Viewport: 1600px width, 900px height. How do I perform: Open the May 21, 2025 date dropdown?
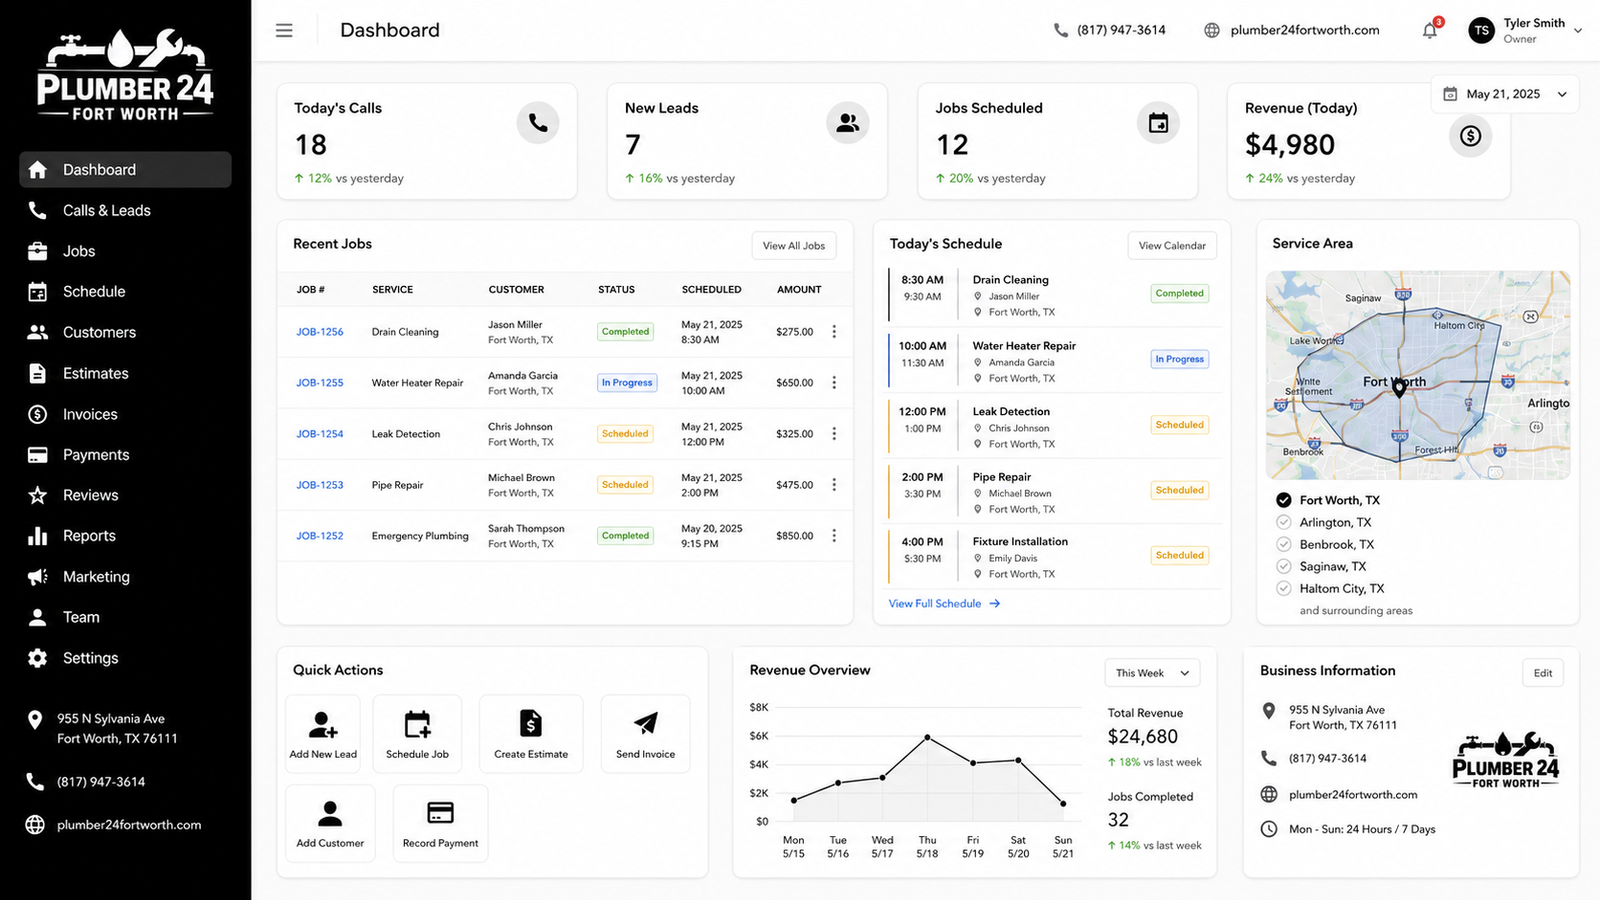pos(1505,94)
